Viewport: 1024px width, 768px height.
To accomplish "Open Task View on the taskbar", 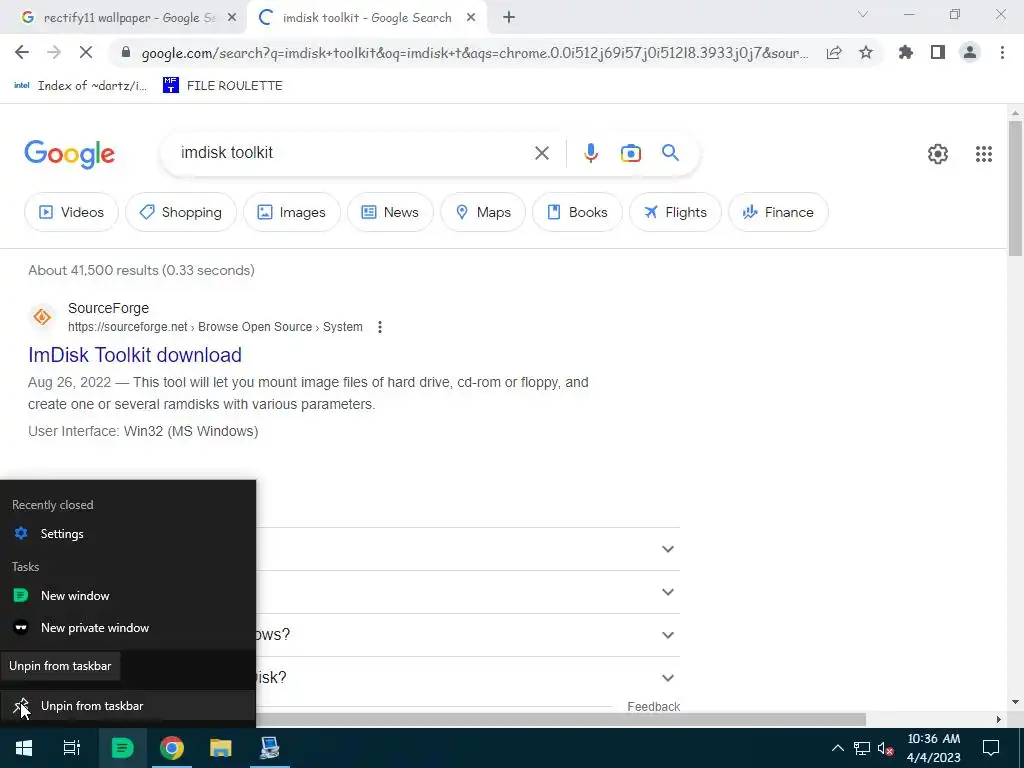I will click(x=72, y=748).
